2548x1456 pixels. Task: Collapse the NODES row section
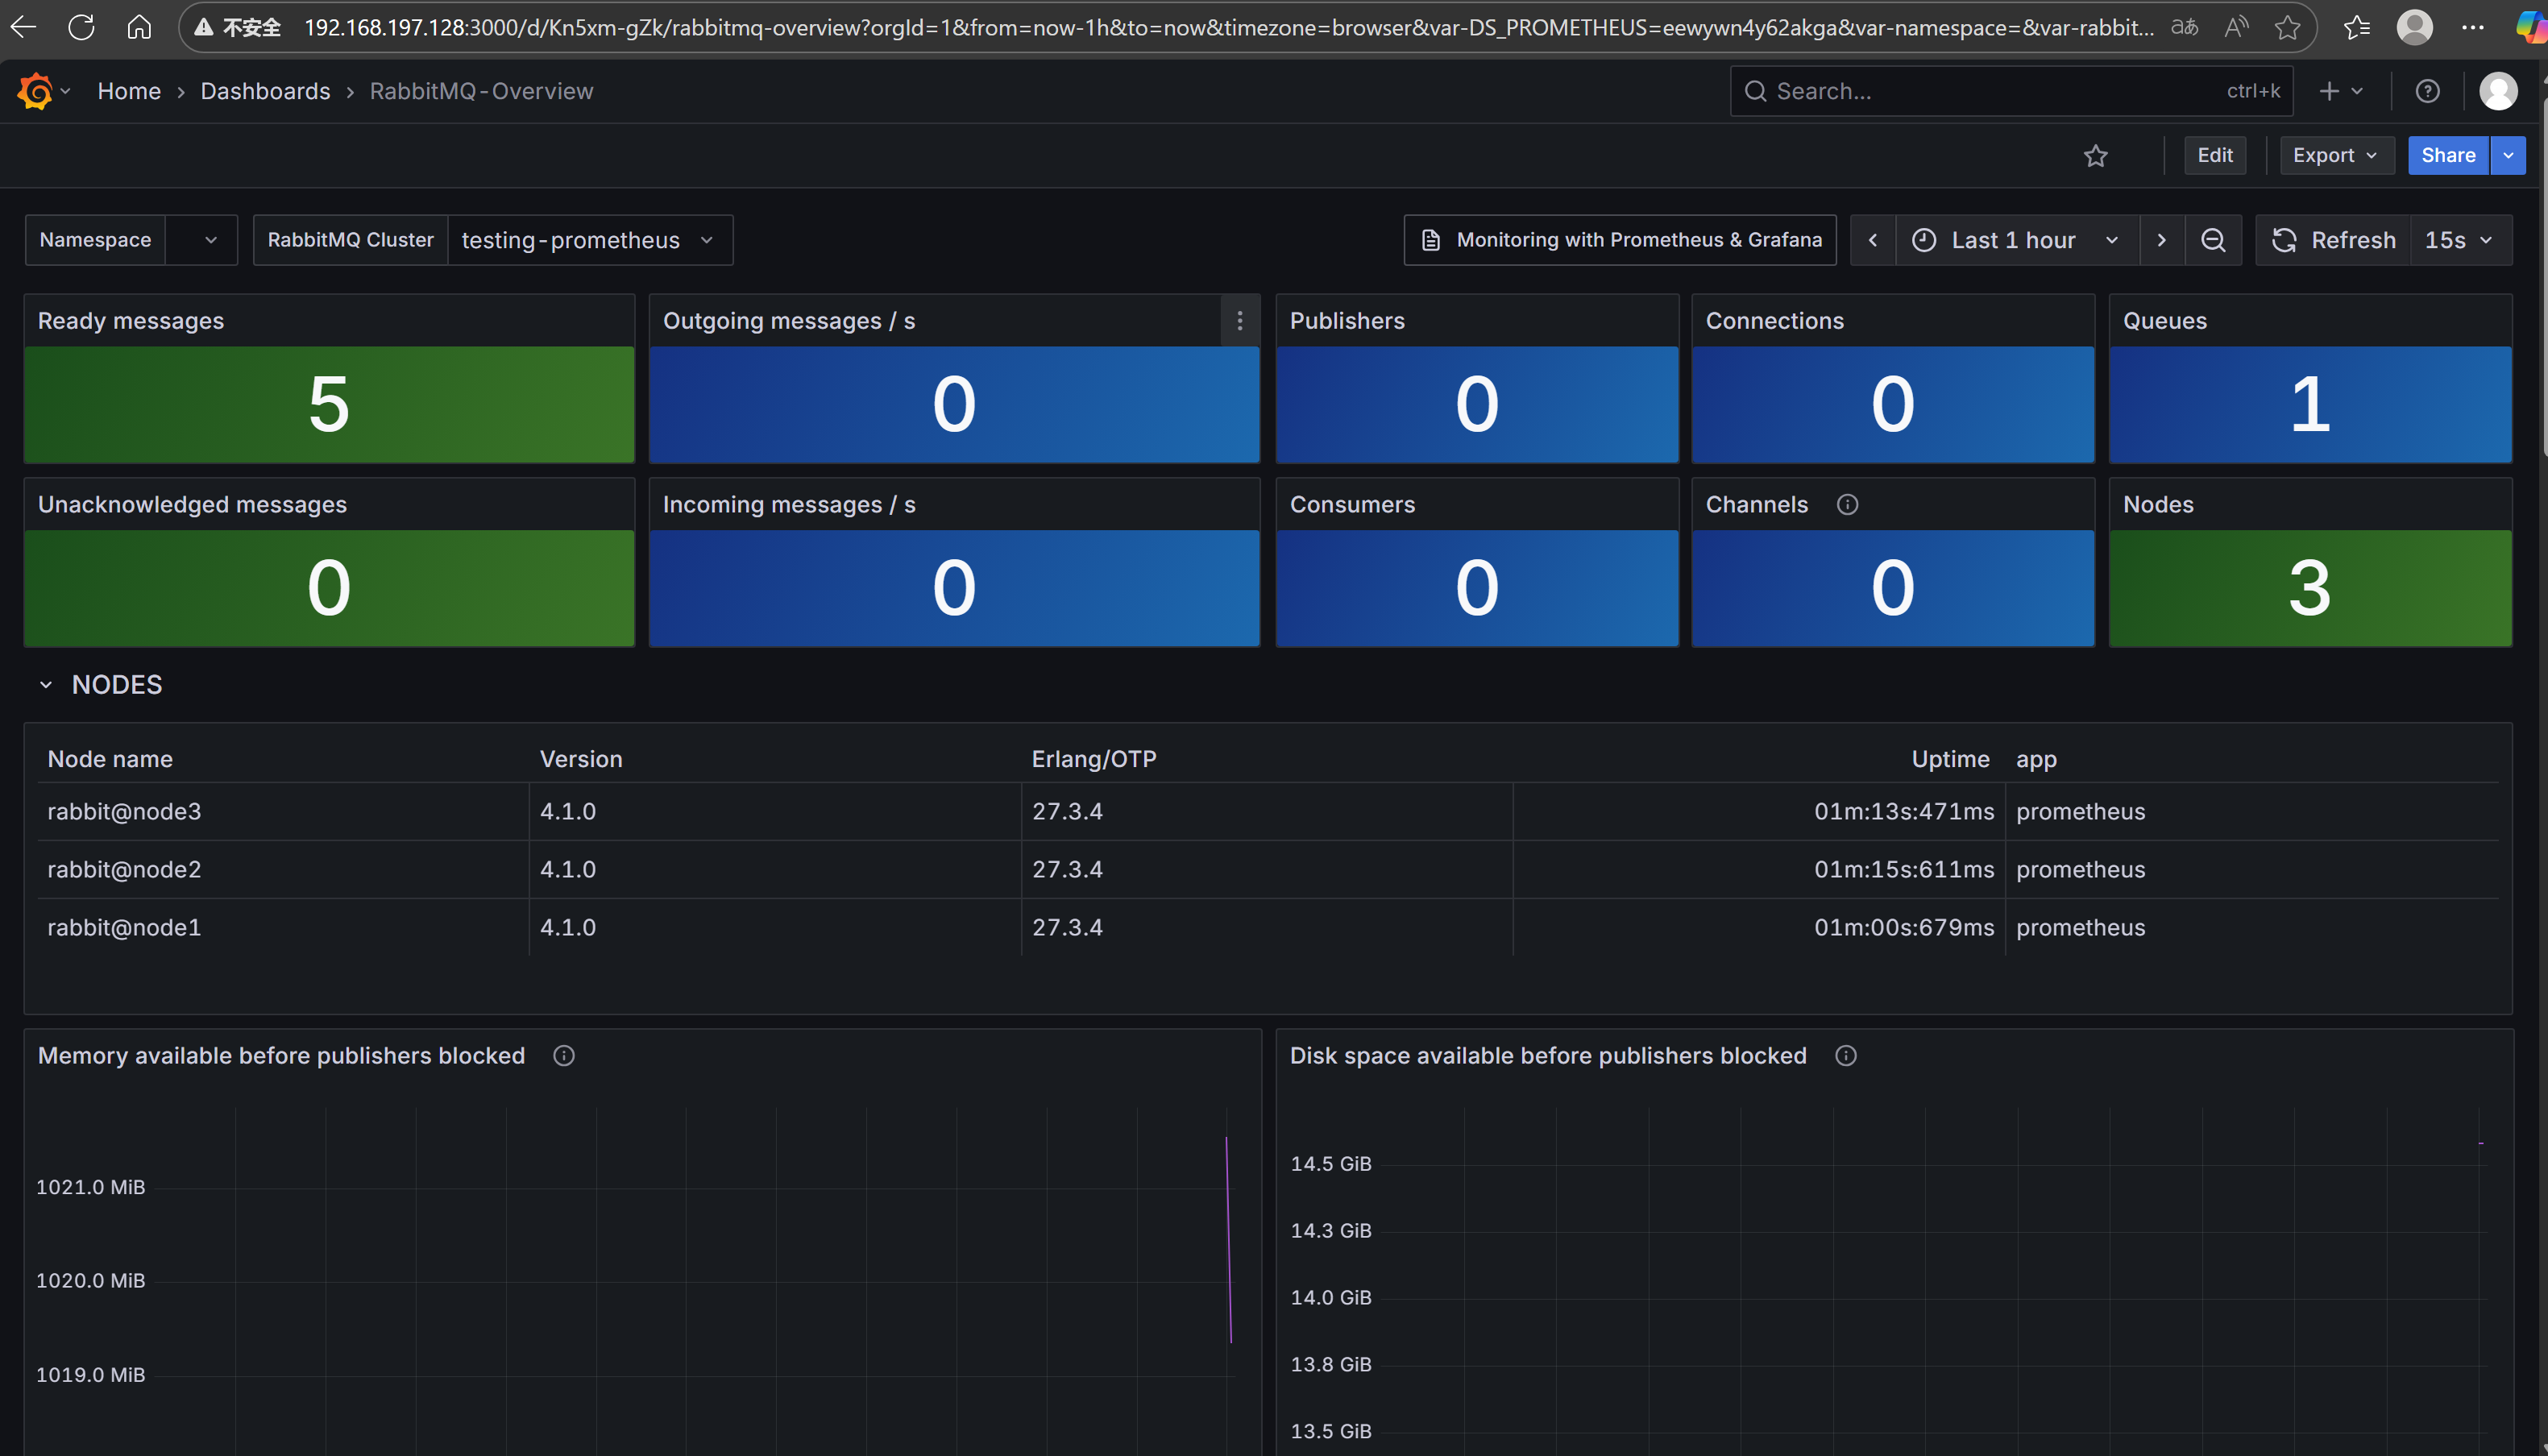[x=46, y=685]
